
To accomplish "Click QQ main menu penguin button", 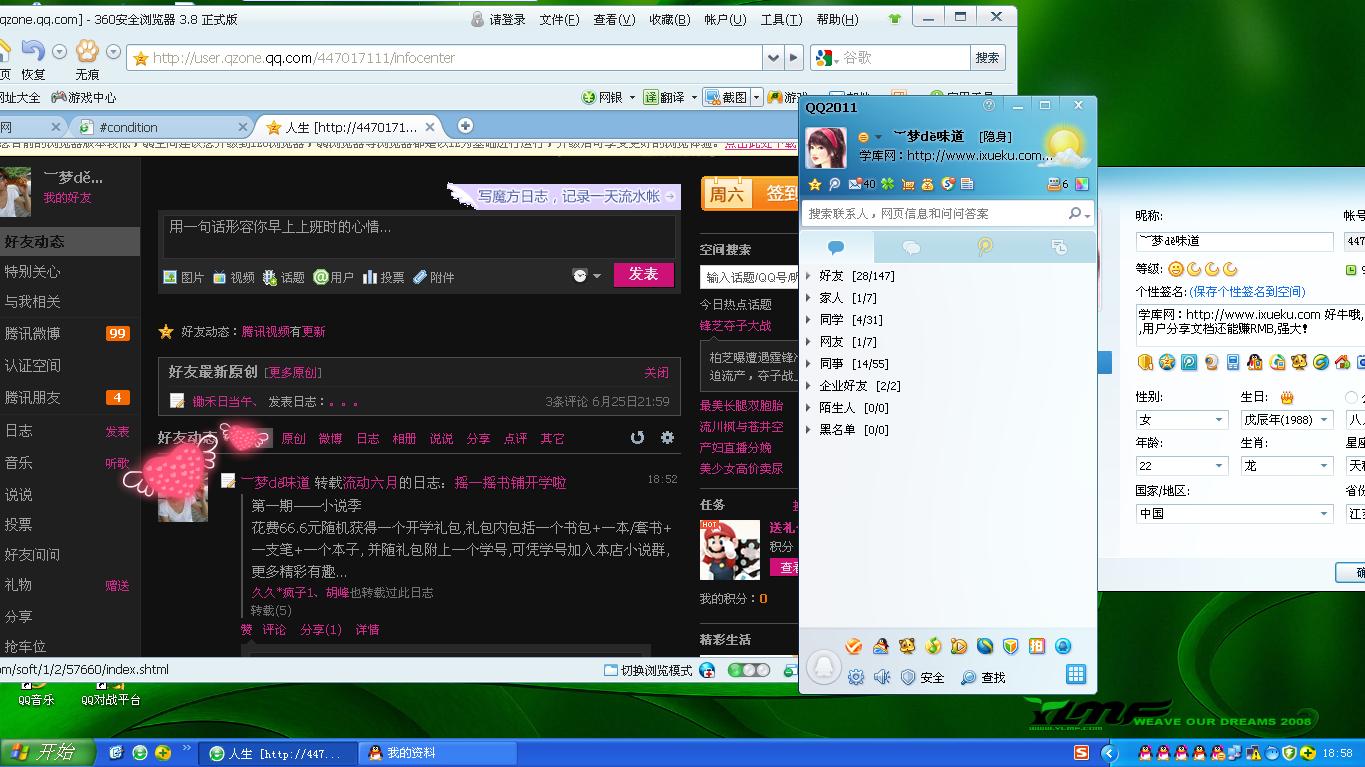I will tap(824, 667).
